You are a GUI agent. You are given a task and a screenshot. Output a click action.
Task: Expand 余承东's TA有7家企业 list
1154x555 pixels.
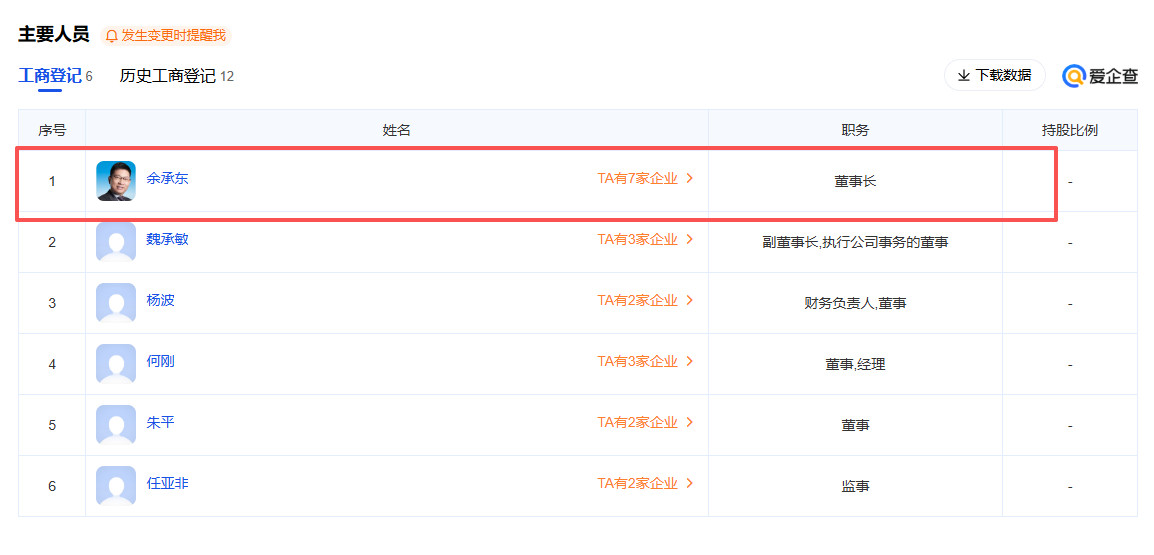pyautogui.click(x=645, y=179)
